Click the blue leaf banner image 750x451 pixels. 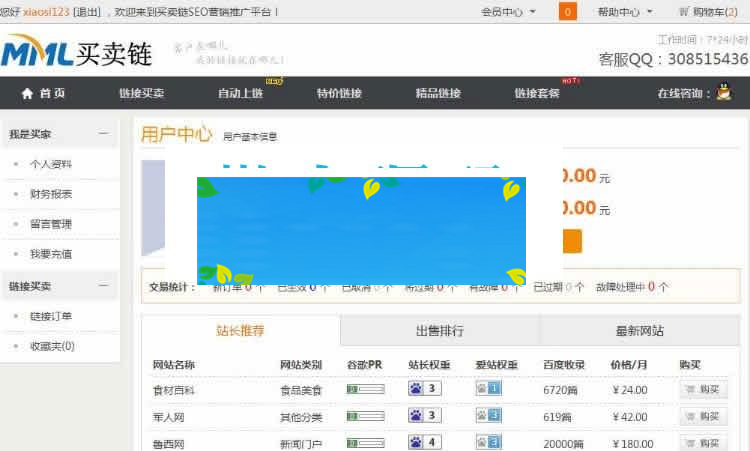click(361, 231)
